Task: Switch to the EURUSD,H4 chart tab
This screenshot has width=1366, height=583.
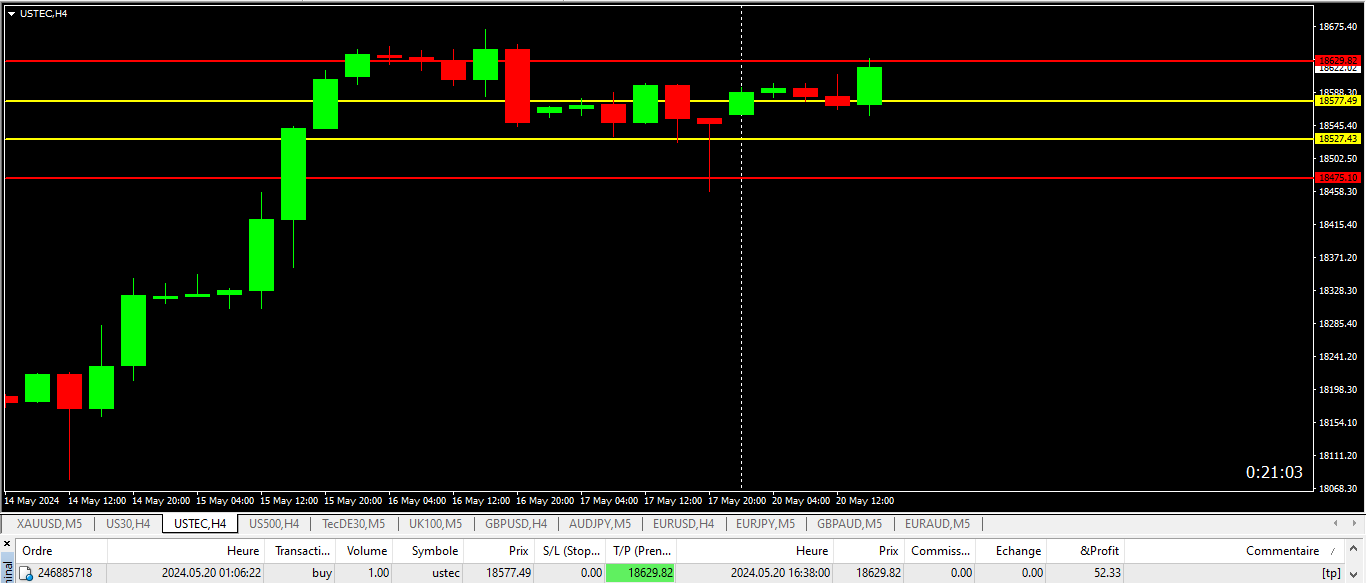Action: point(683,523)
